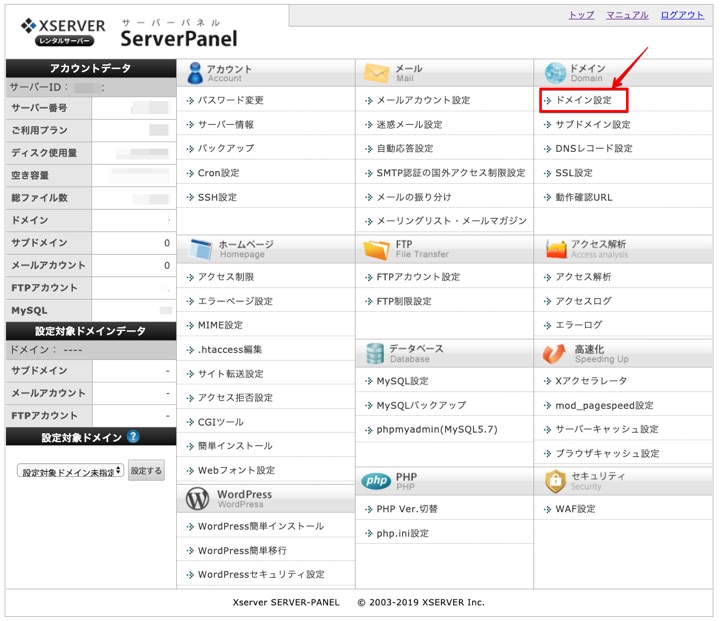
Task: Click the FTP folder icon
Action: [376, 249]
